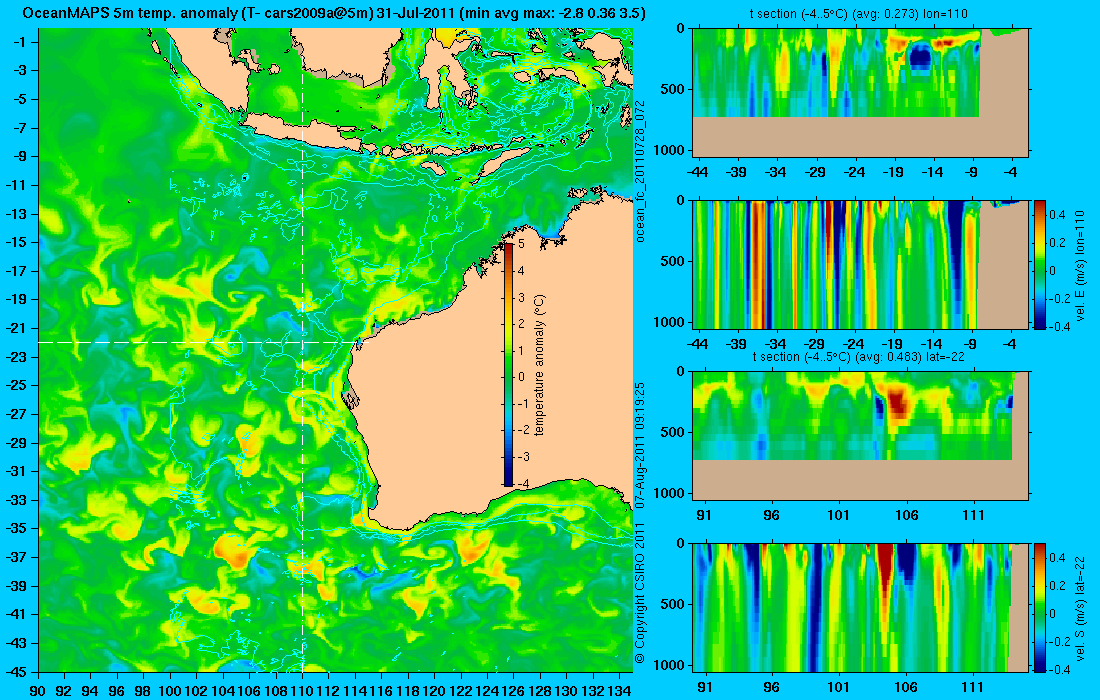The image size is (1100, 700).
Task: Click longitude tick "110" on main map axis
Action: [302, 691]
